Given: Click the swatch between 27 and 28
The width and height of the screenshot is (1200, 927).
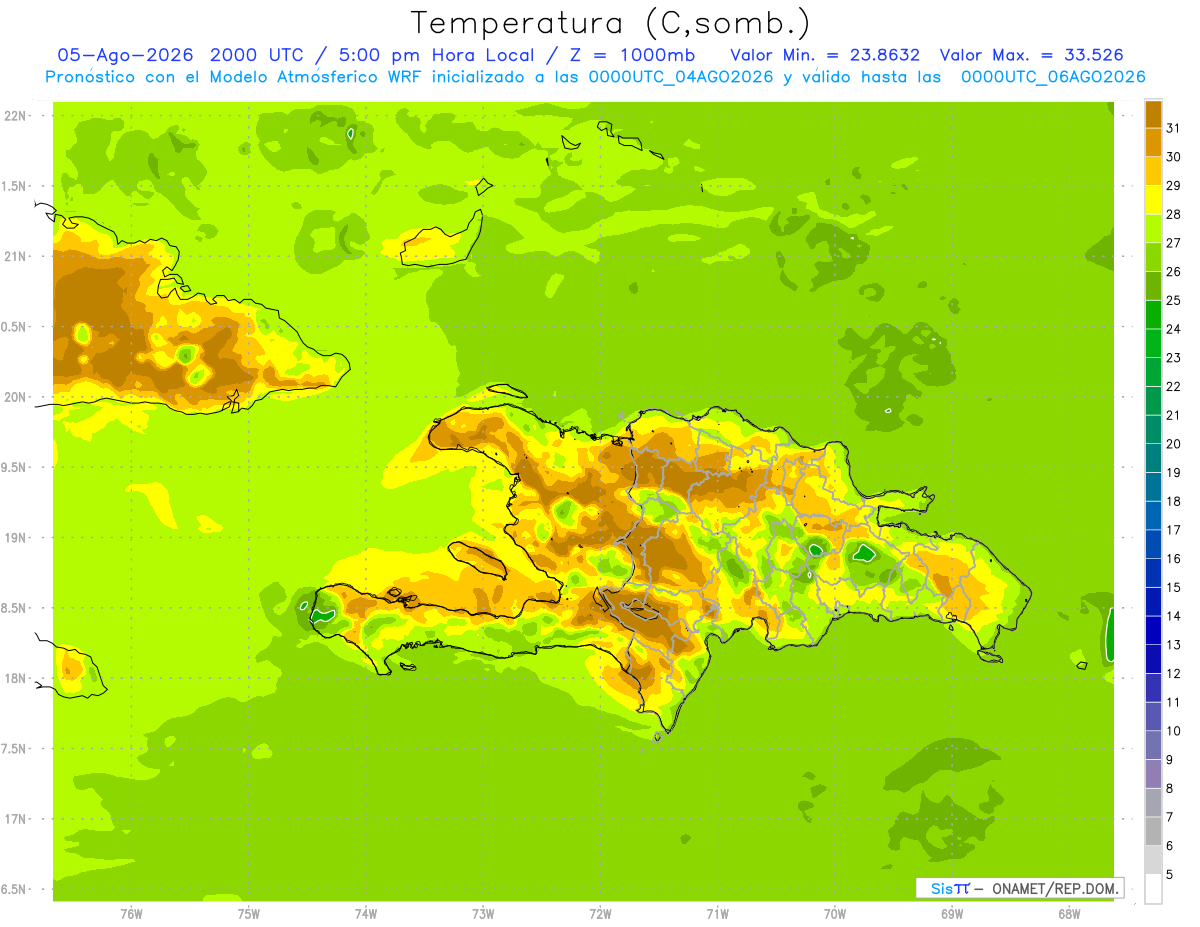Looking at the screenshot, I should point(1153,229).
